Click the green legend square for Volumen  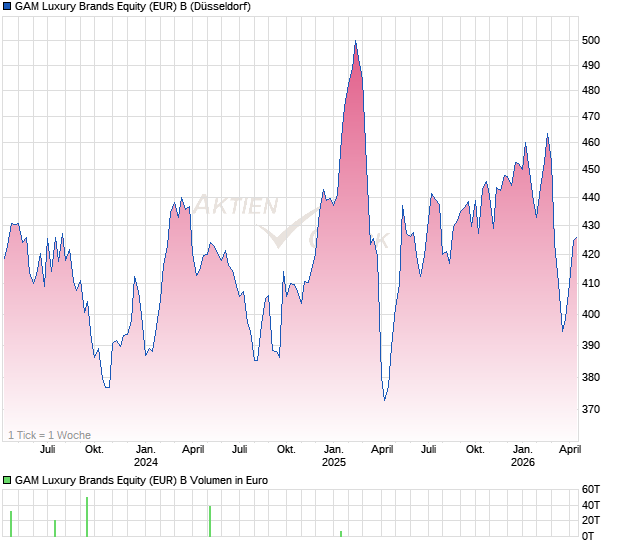click(x=7, y=480)
